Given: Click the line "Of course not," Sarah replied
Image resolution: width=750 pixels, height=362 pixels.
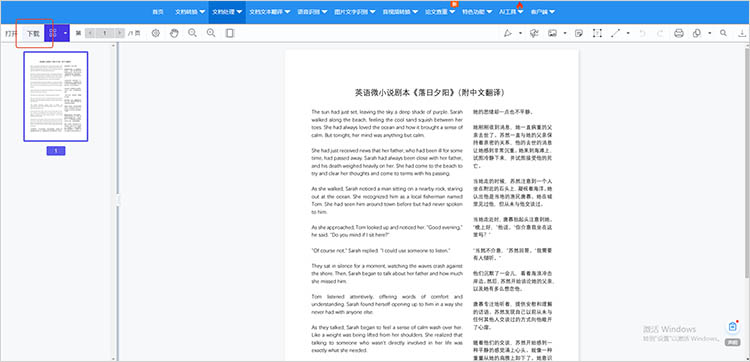Looking at the screenshot, I should 381,250.
